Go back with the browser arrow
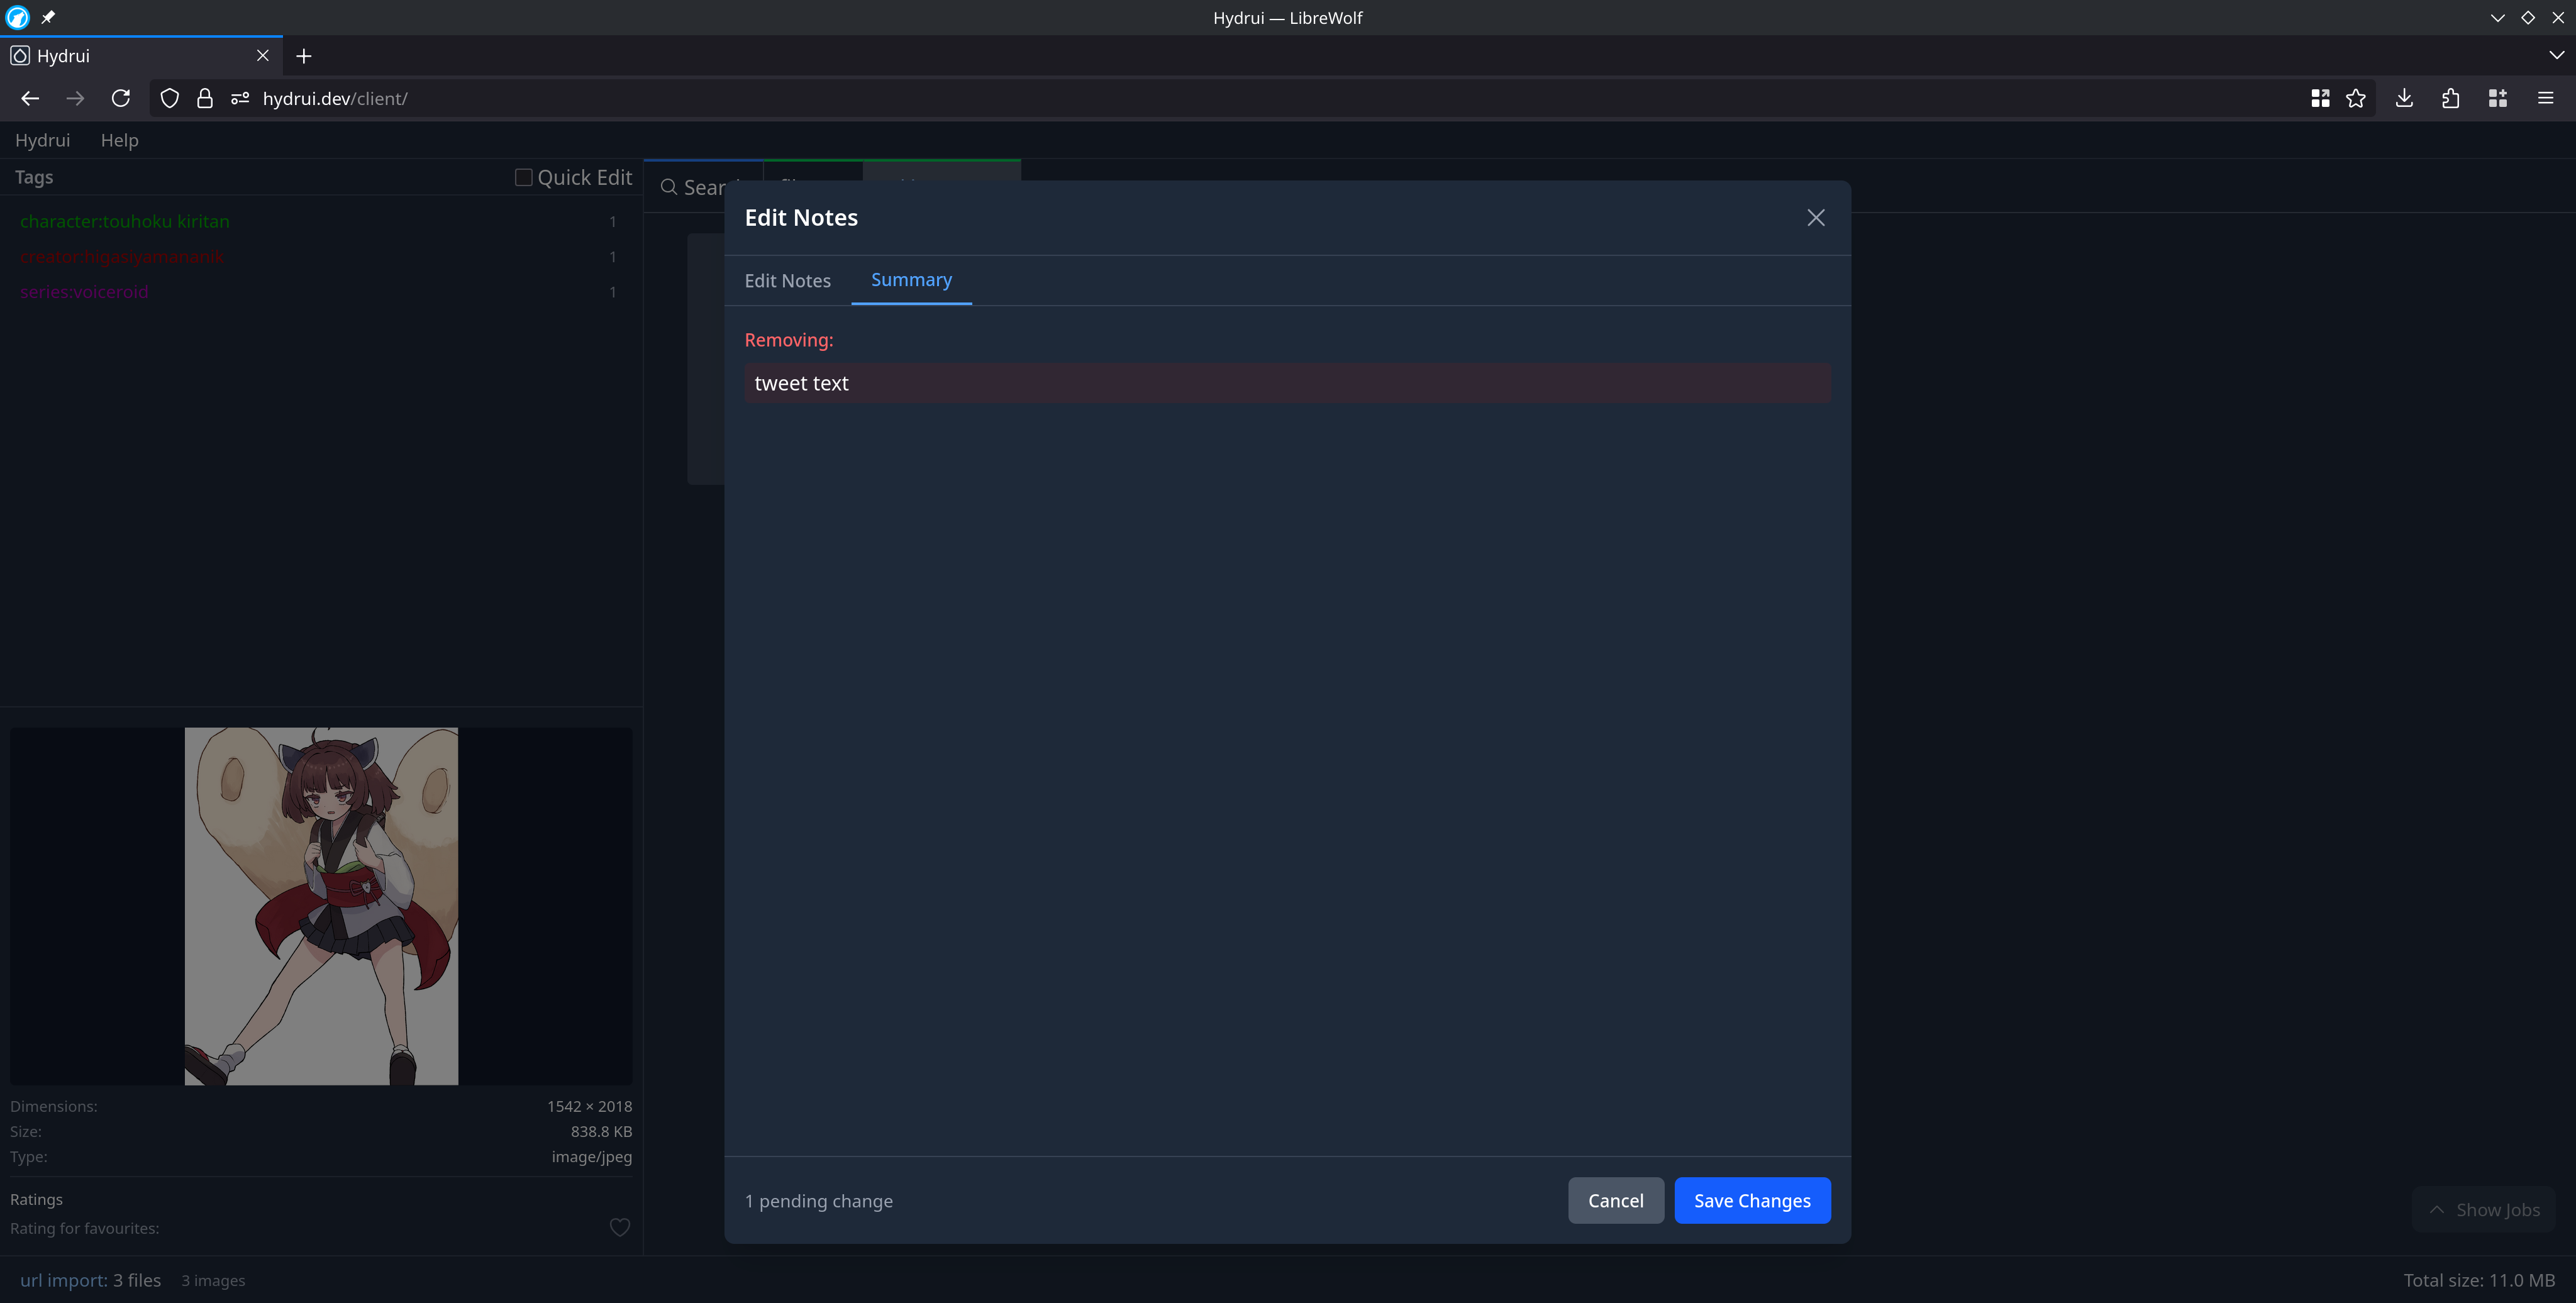This screenshot has height=1303, width=2576. point(30,98)
